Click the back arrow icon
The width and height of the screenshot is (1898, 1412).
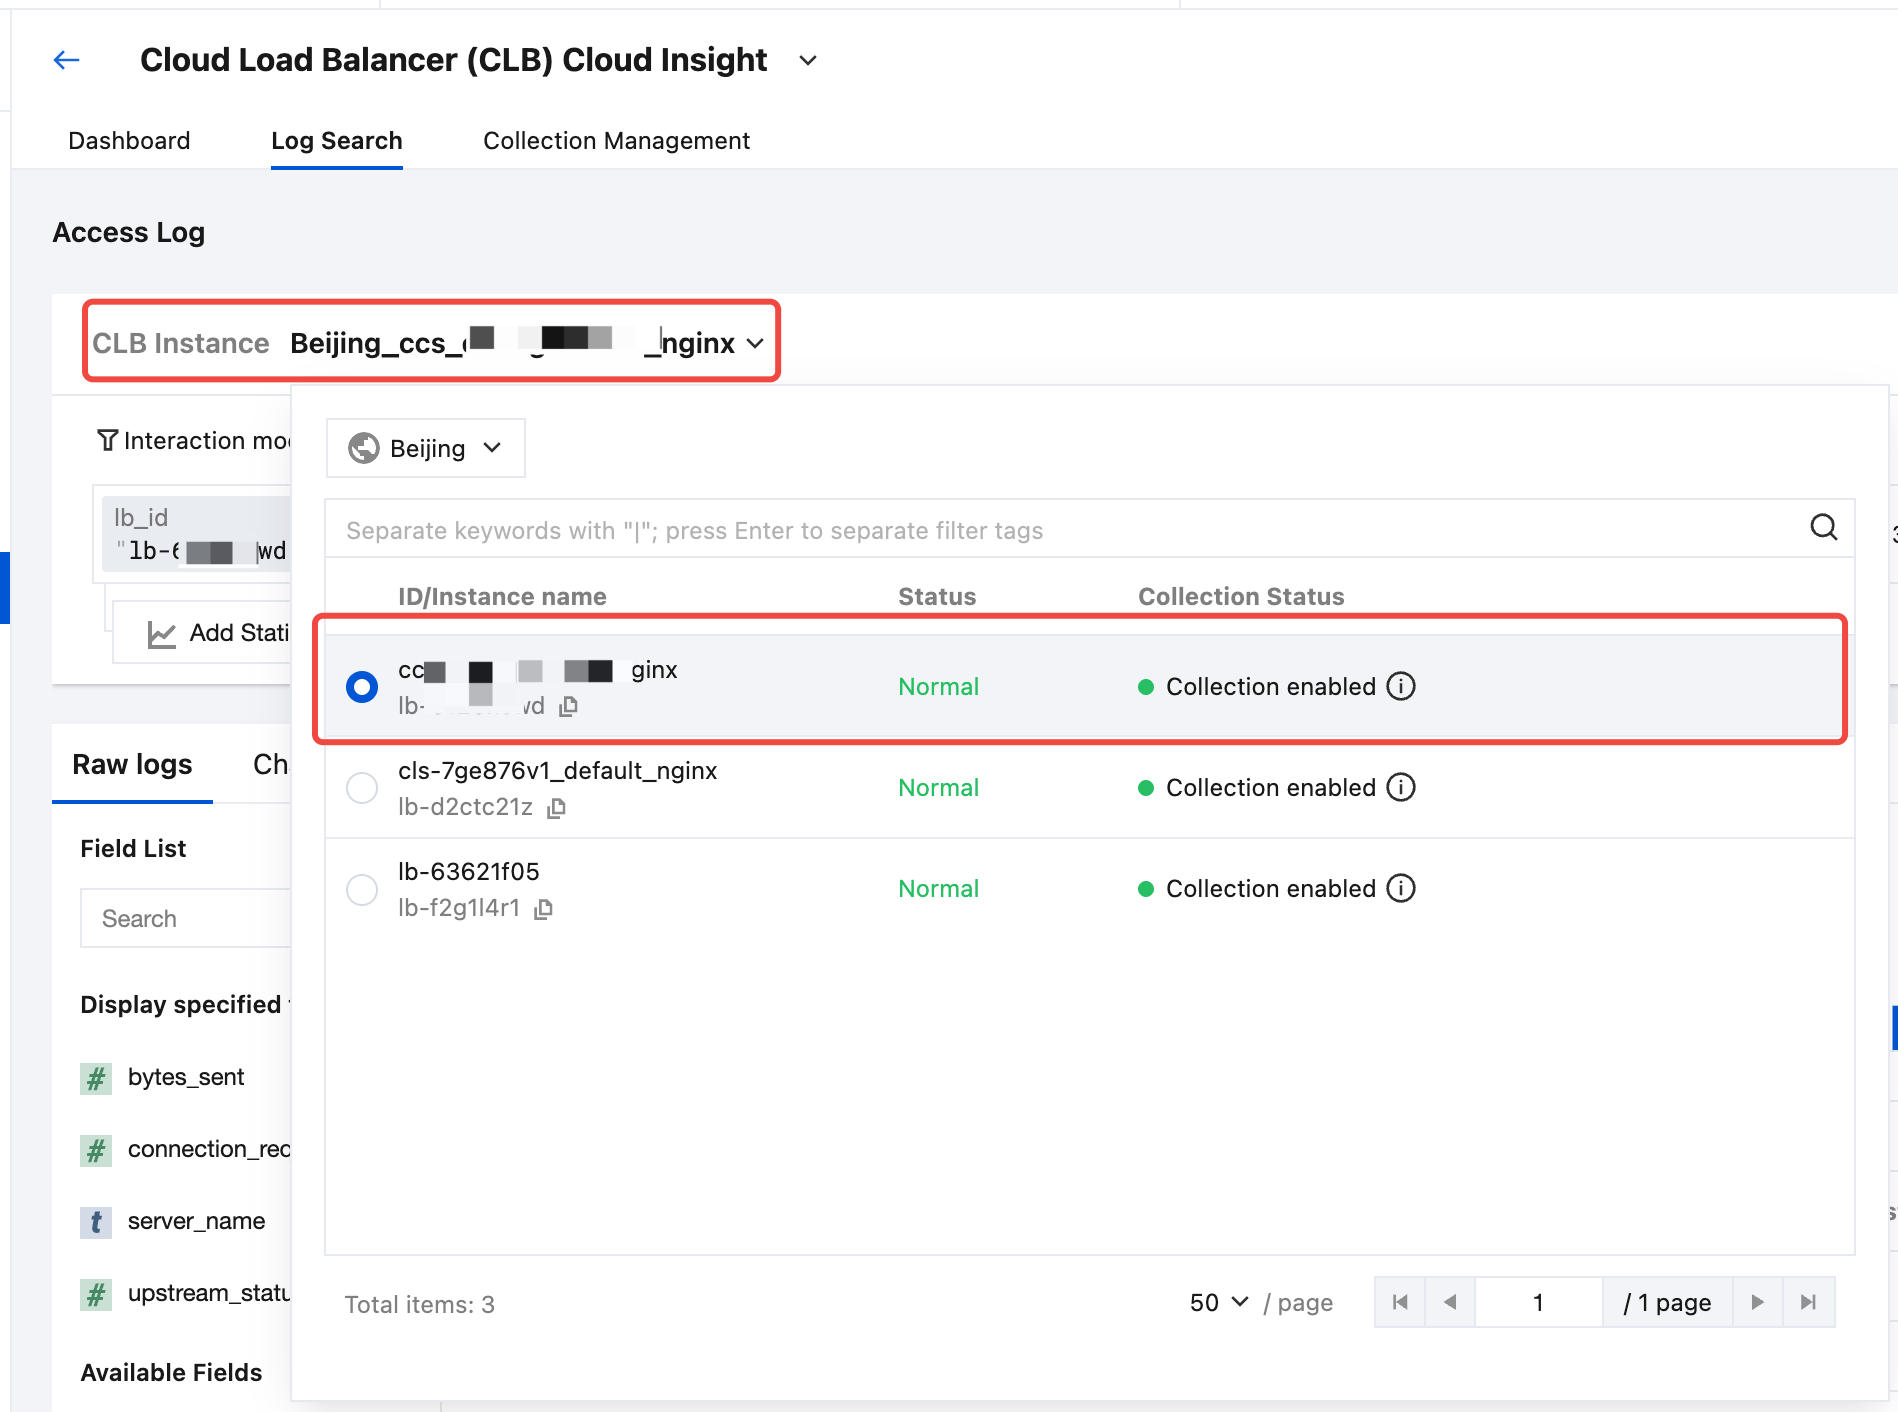pos(66,60)
